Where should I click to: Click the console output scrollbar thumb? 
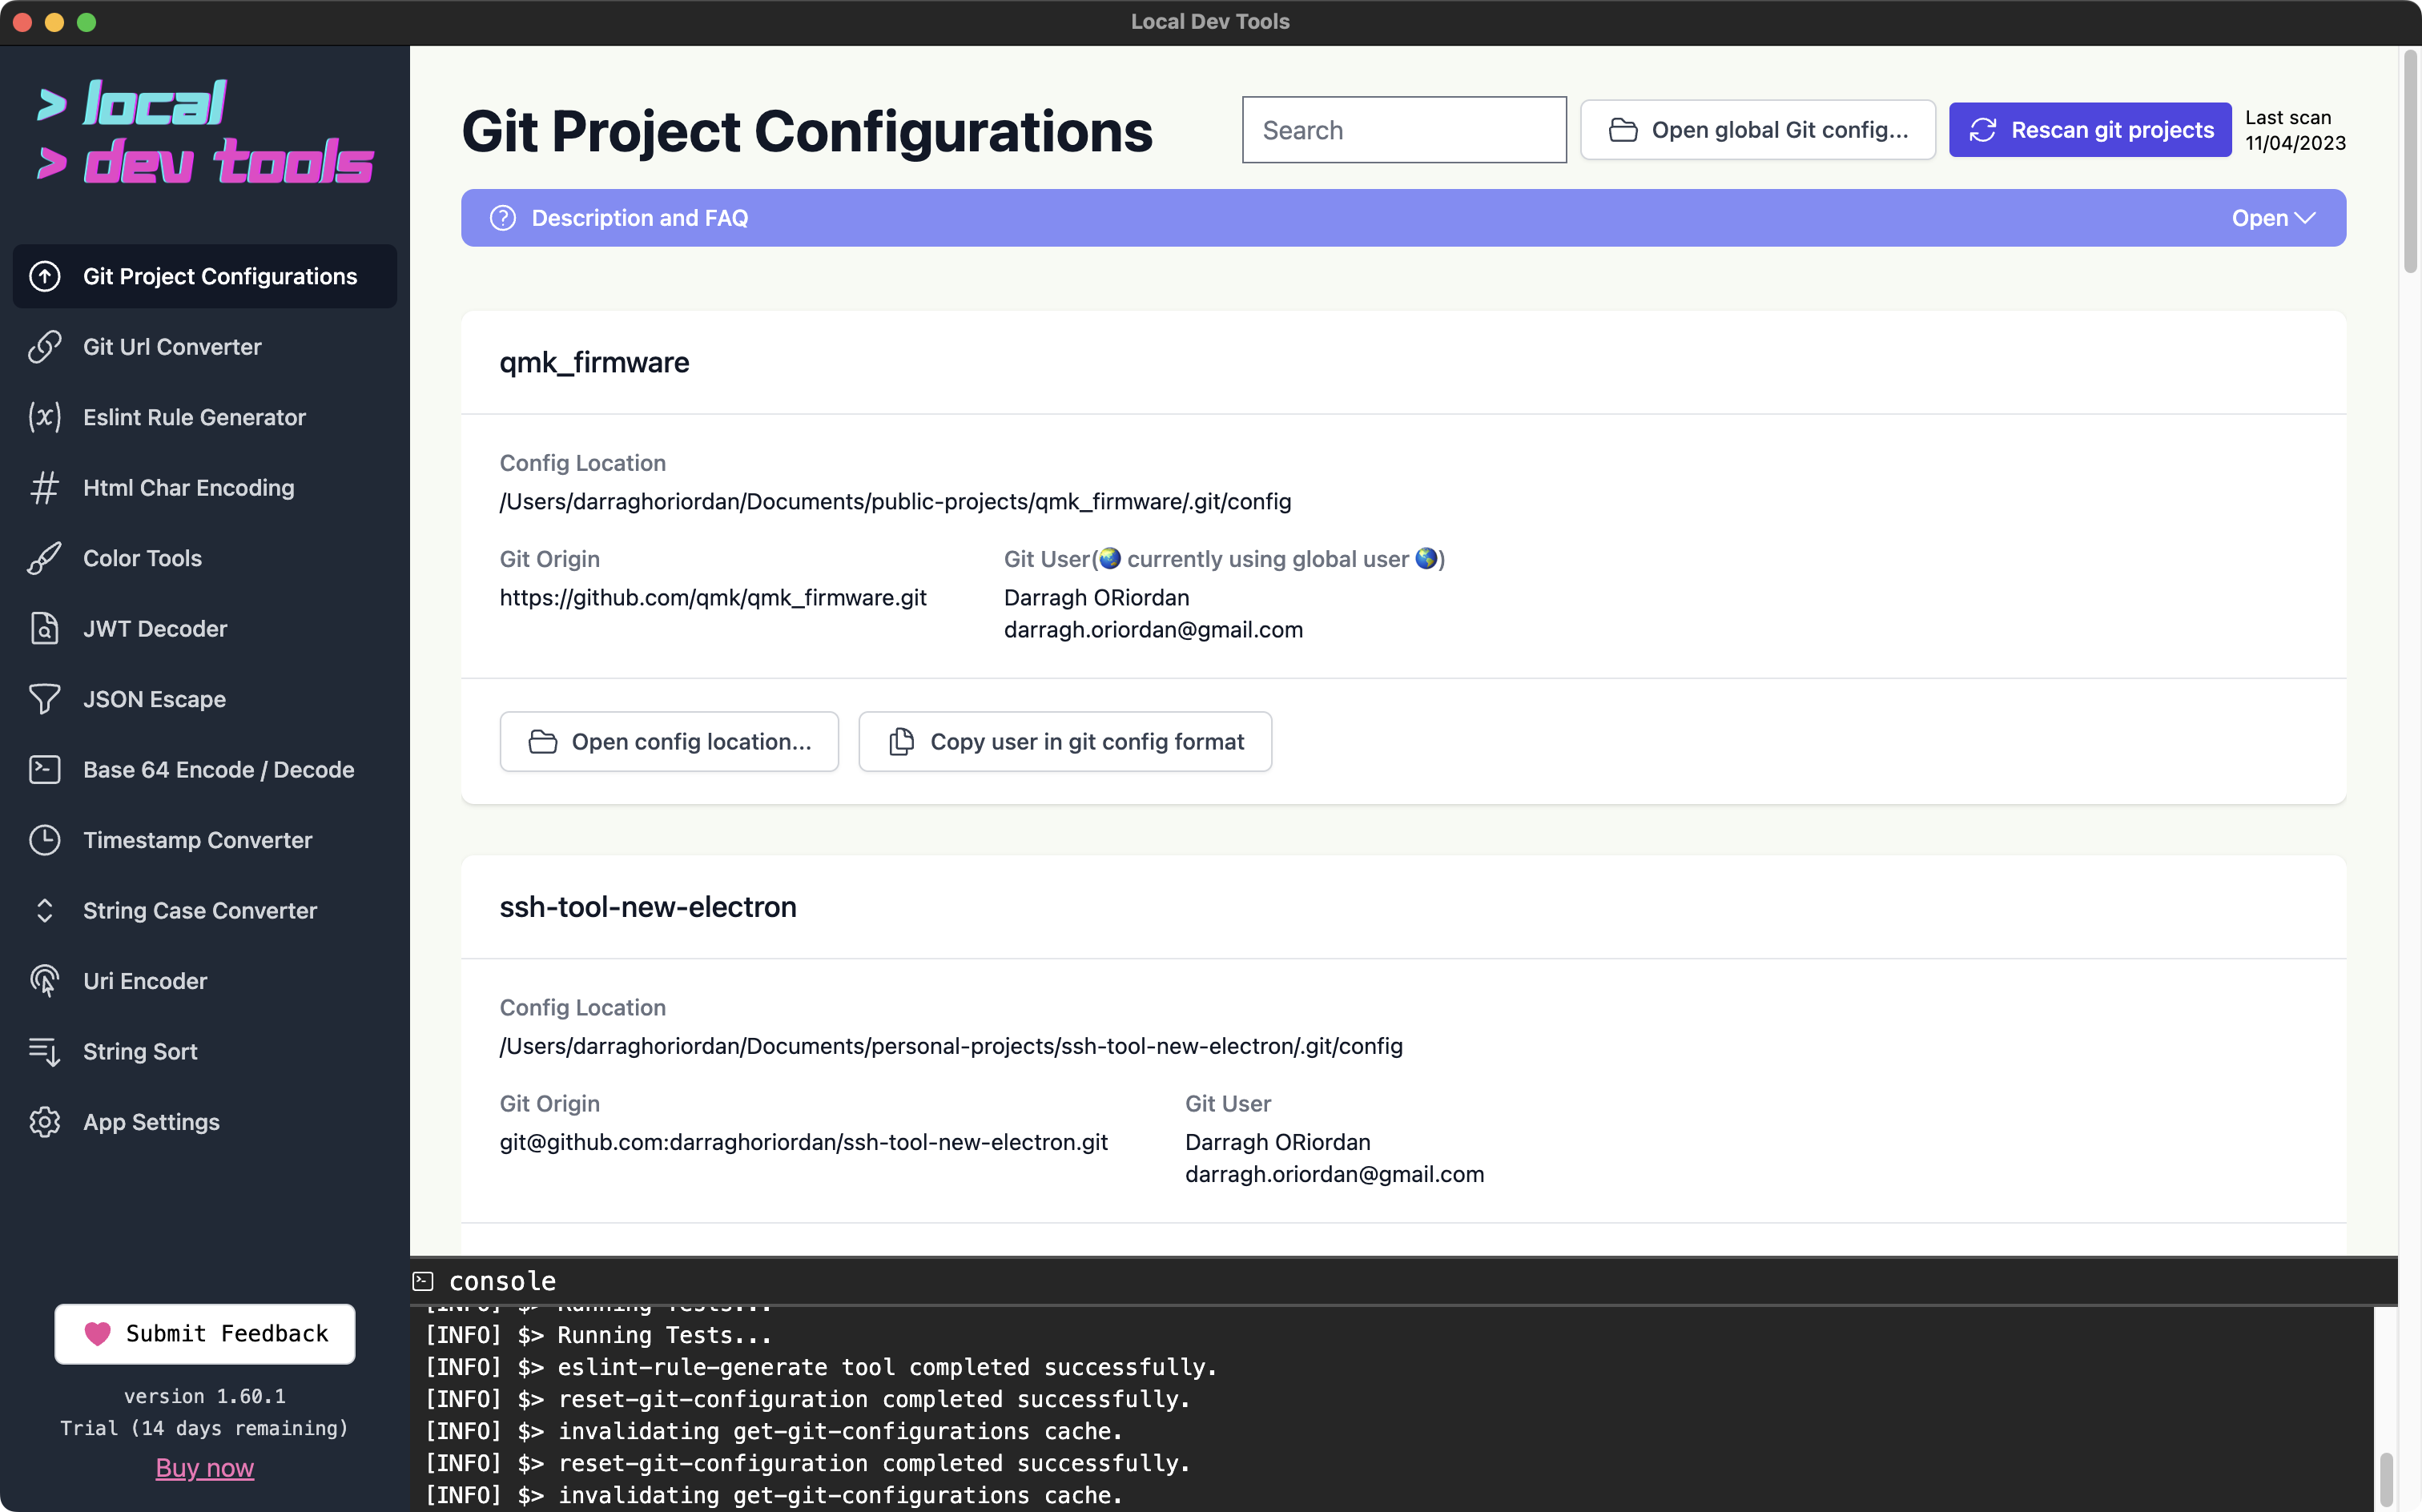pos(2386,1478)
